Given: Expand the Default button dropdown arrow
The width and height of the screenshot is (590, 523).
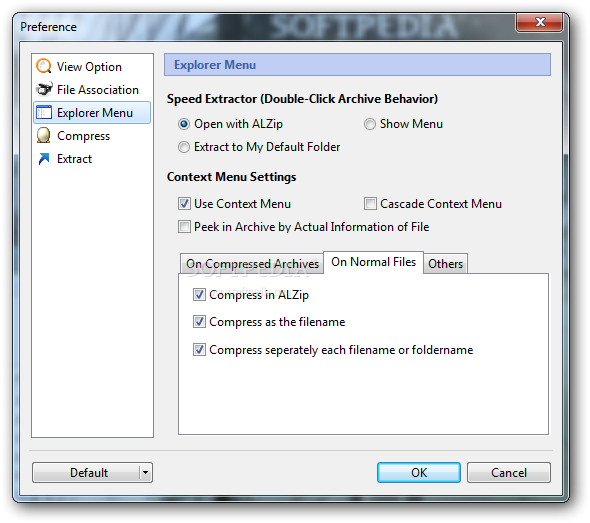Looking at the screenshot, I should pyautogui.click(x=146, y=473).
